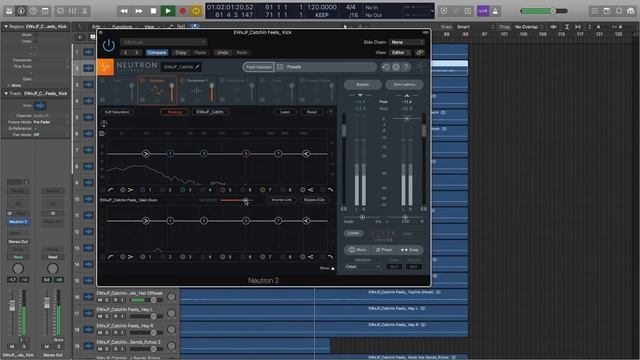
Task: Mute the Hat Offbeat track
Action: coord(100,300)
